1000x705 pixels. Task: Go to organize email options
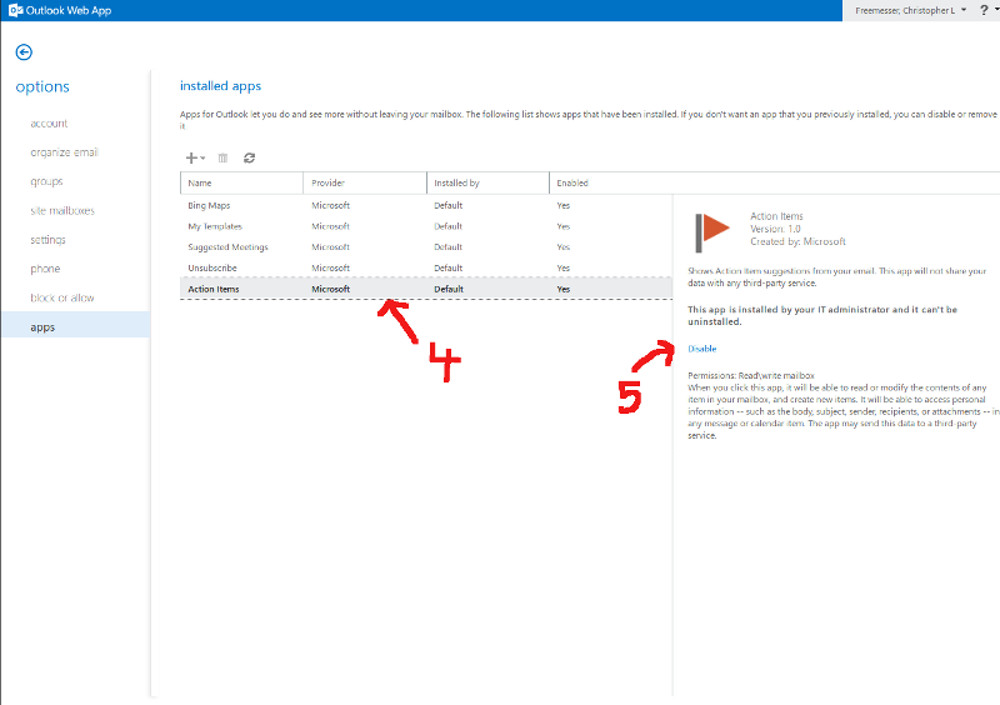(64, 153)
